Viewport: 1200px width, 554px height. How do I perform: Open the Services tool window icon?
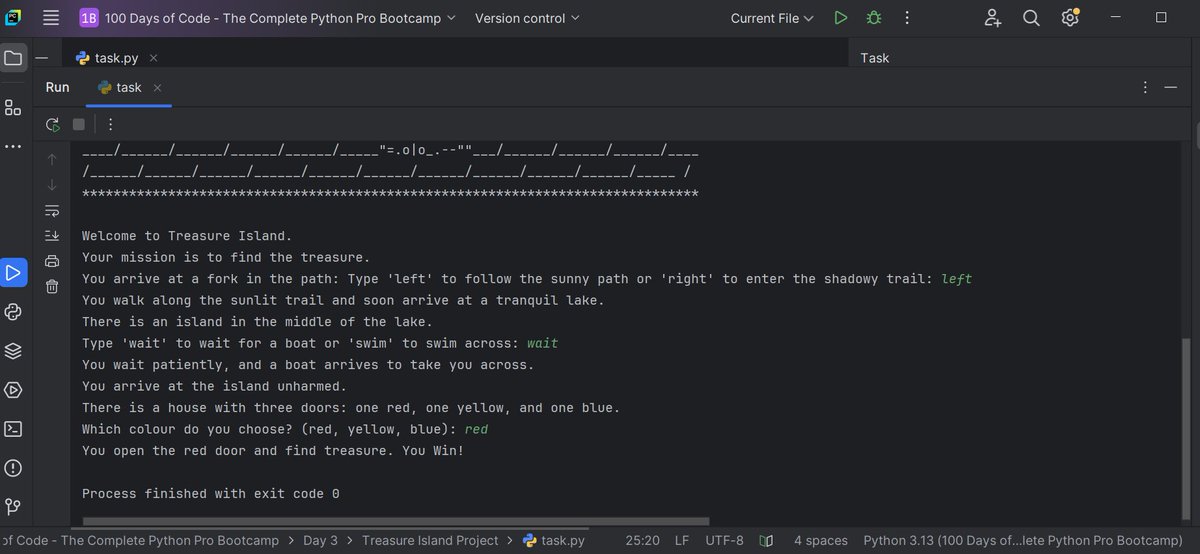tap(13, 390)
